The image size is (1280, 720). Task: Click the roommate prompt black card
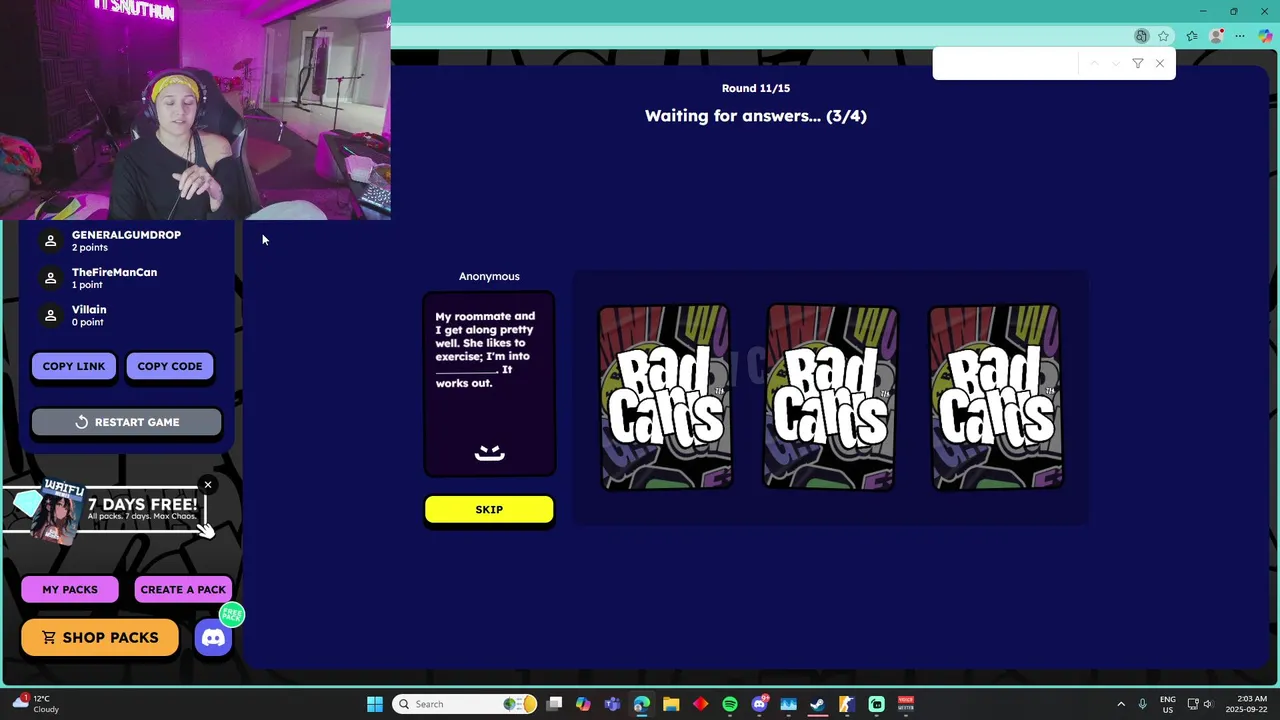[489, 384]
